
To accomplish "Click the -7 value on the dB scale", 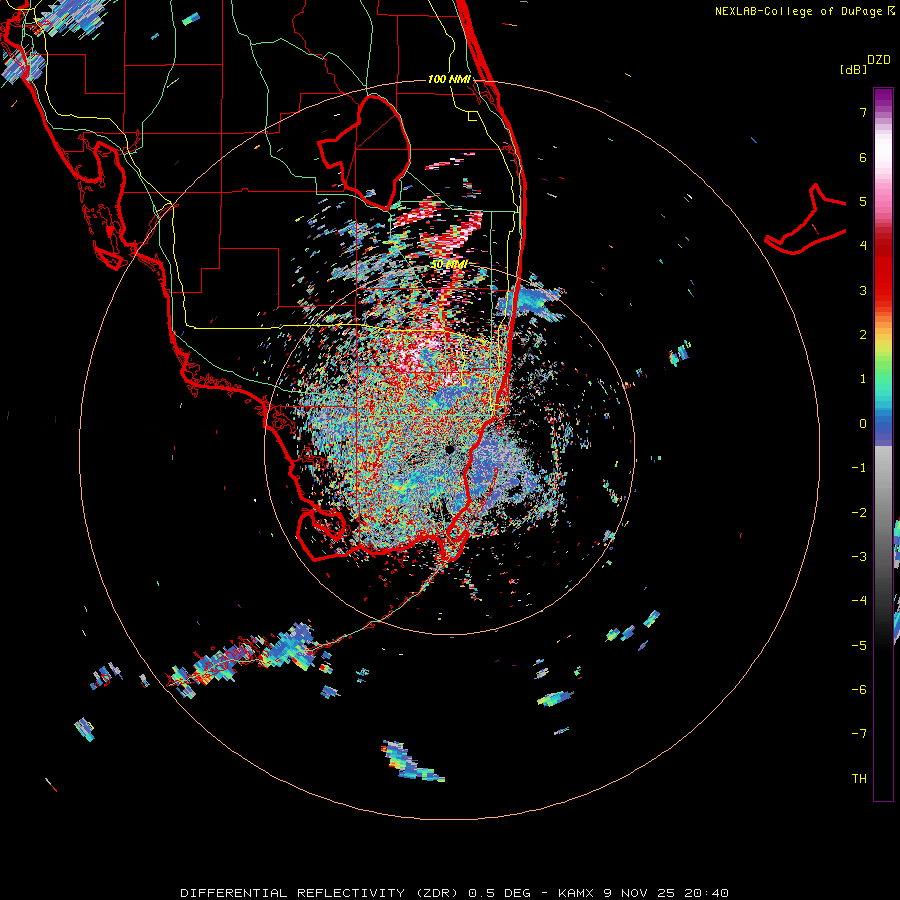I will [859, 734].
